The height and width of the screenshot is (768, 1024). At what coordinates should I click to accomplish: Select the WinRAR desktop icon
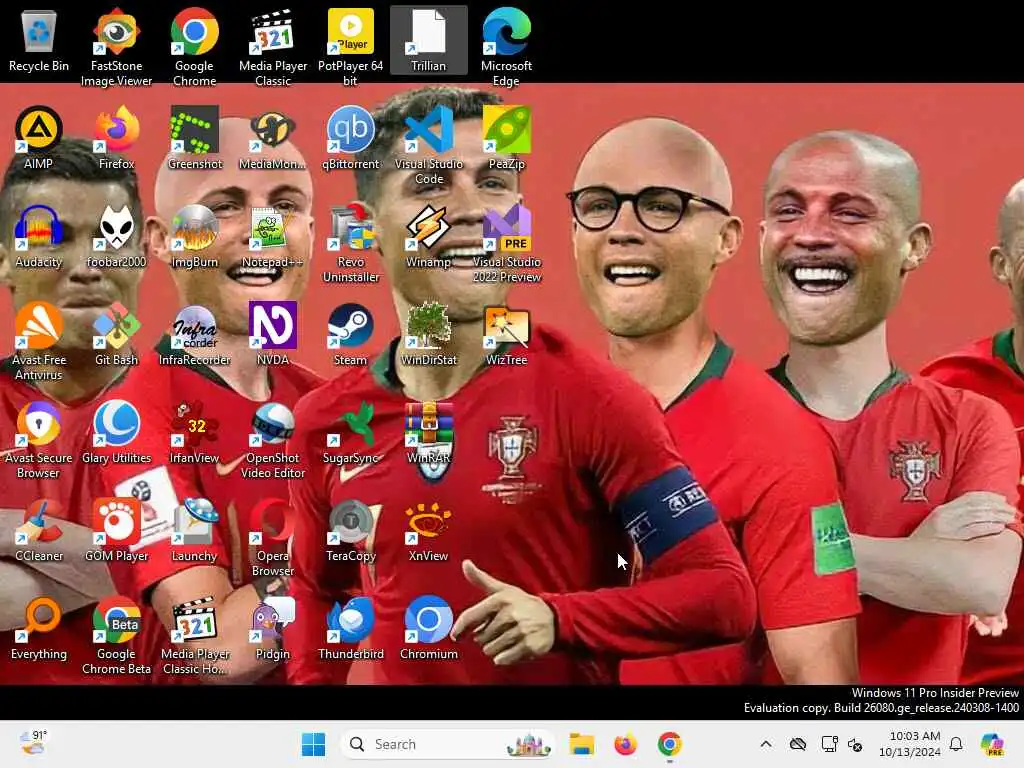[x=428, y=432]
